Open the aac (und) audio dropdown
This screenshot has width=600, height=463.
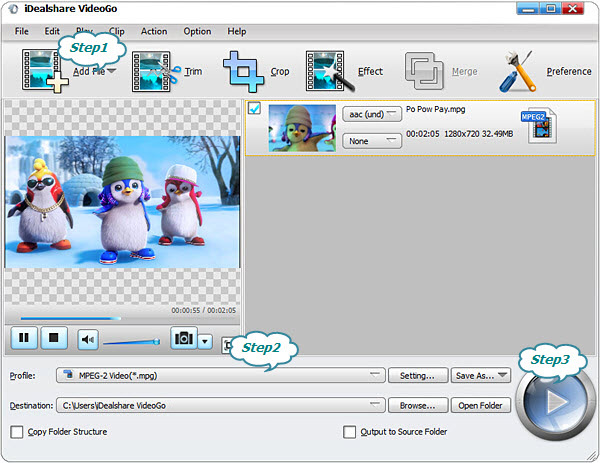click(372, 114)
